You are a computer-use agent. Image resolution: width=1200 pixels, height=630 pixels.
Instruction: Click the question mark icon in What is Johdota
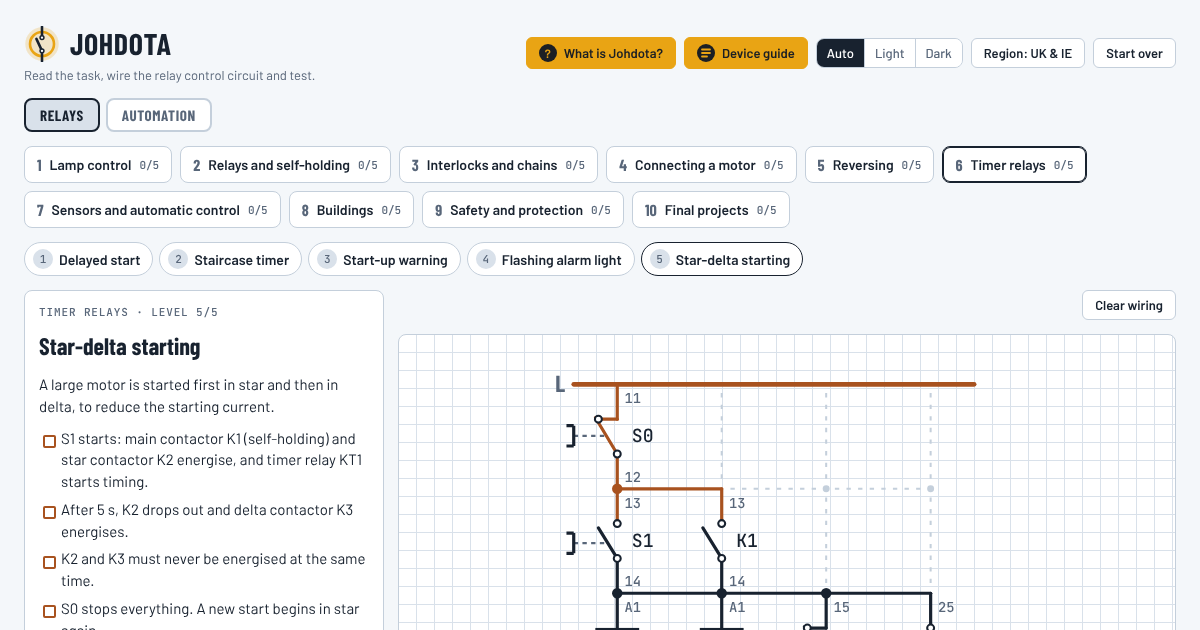(547, 53)
